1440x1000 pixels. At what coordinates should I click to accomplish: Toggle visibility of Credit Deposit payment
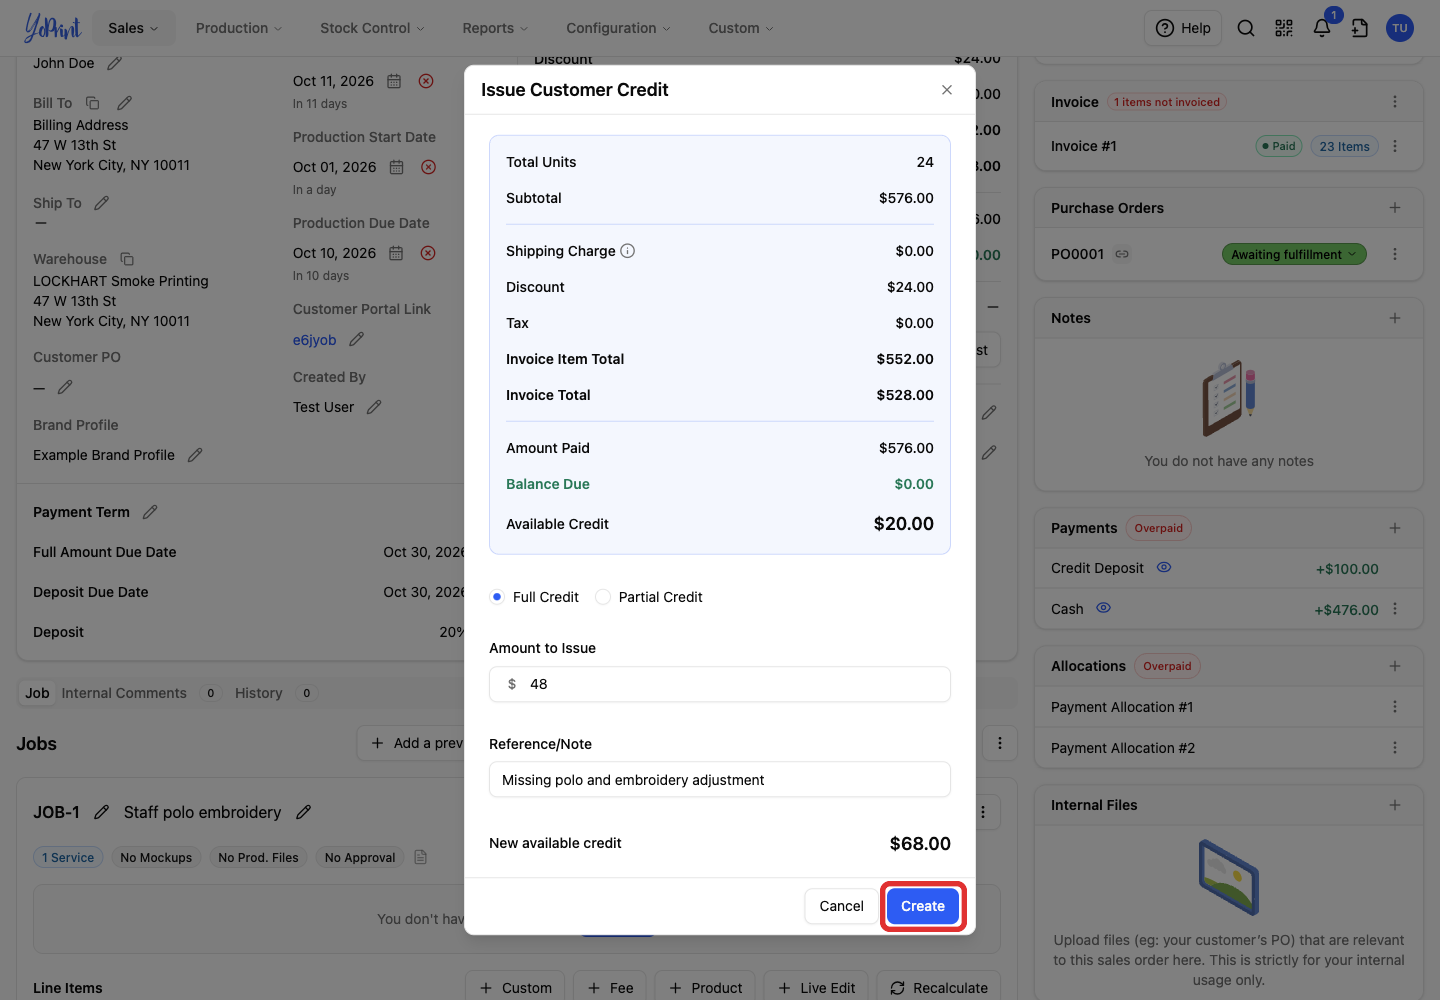pos(1164,567)
